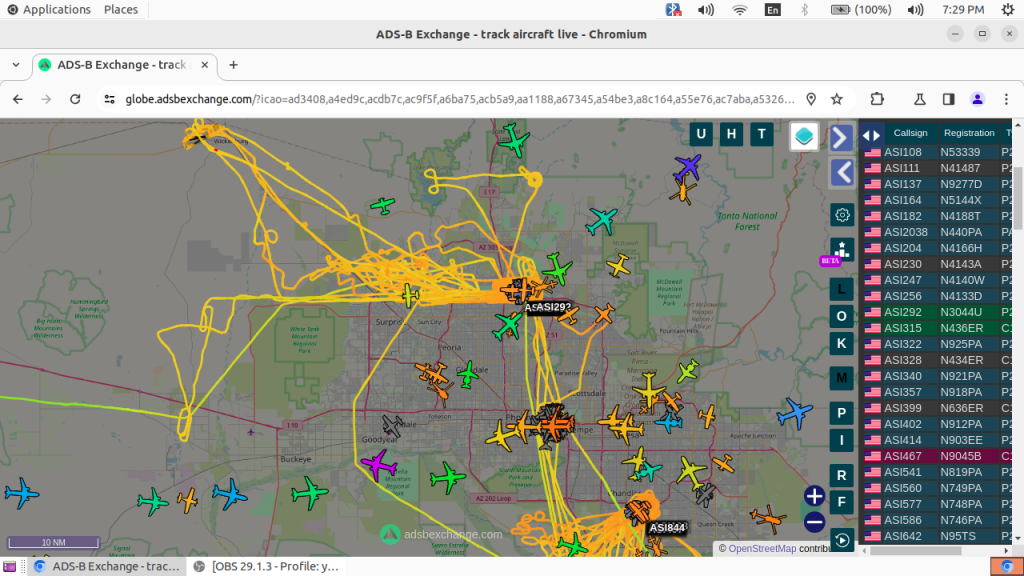The height and width of the screenshot is (576, 1024).
Task: Zoom out with the minus button
Action: pyautogui.click(x=814, y=522)
